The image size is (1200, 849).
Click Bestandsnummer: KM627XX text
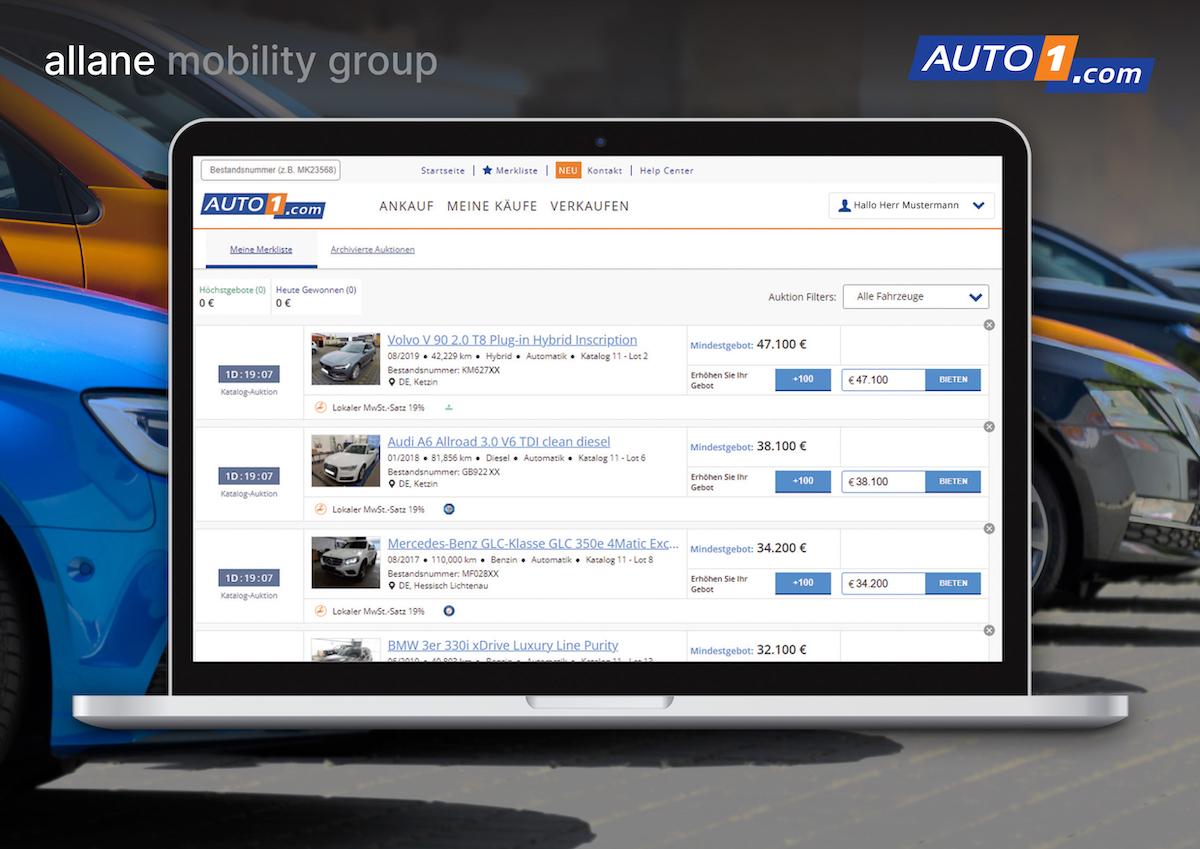point(444,369)
